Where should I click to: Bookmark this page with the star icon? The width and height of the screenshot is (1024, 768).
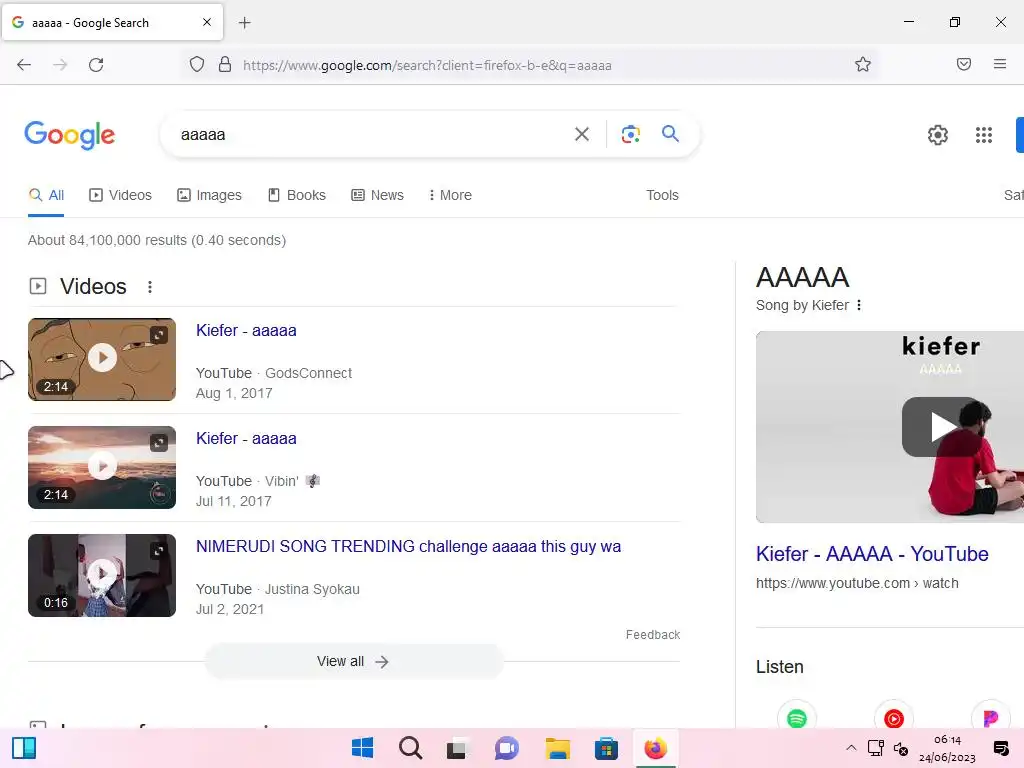[x=863, y=64]
